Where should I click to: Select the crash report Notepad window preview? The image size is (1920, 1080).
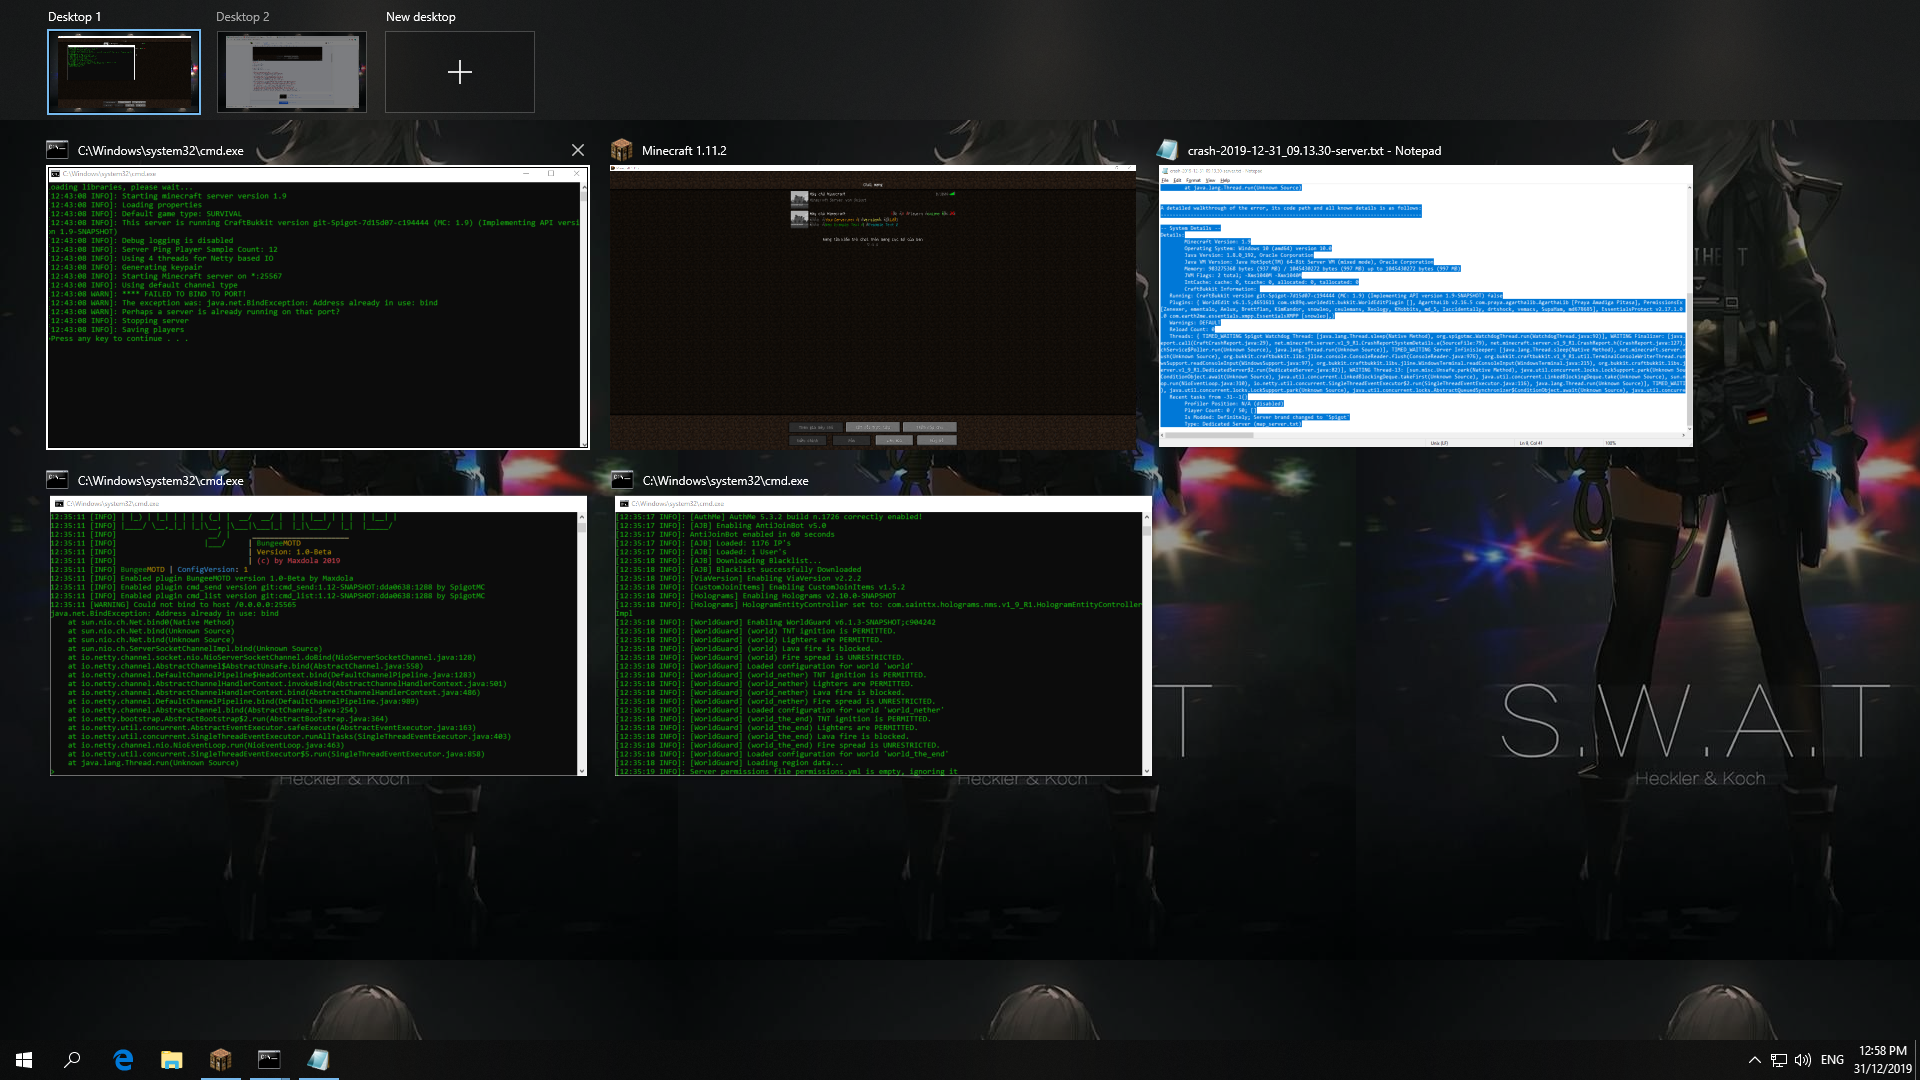pos(1425,305)
